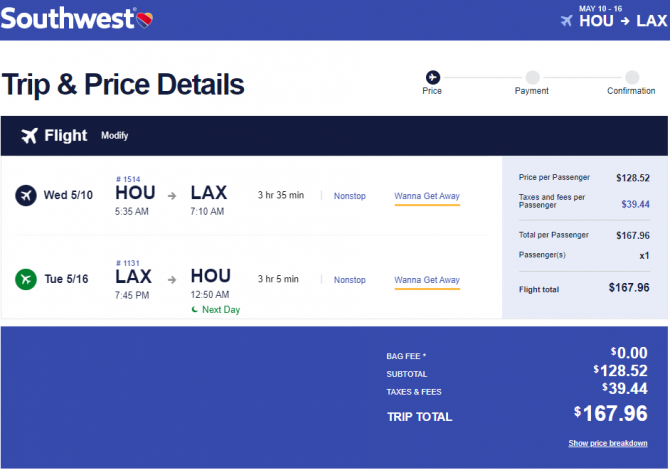The image size is (670, 470).
Task: Click Wanna Get Away fare on outbound flight
Action: (x=427, y=196)
